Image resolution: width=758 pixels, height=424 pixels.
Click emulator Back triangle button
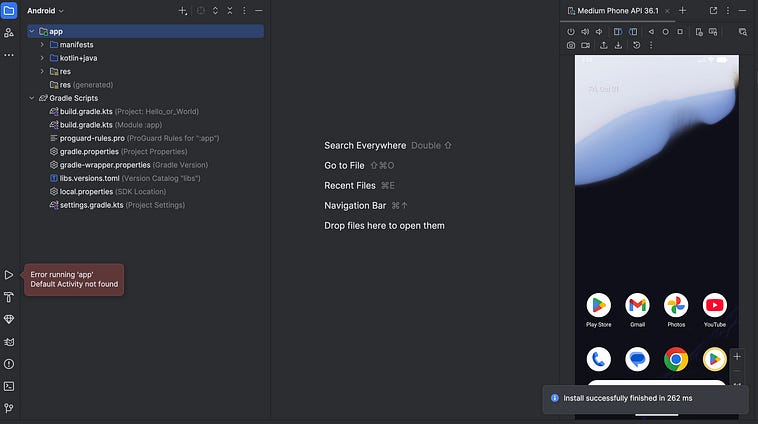(651, 32)
